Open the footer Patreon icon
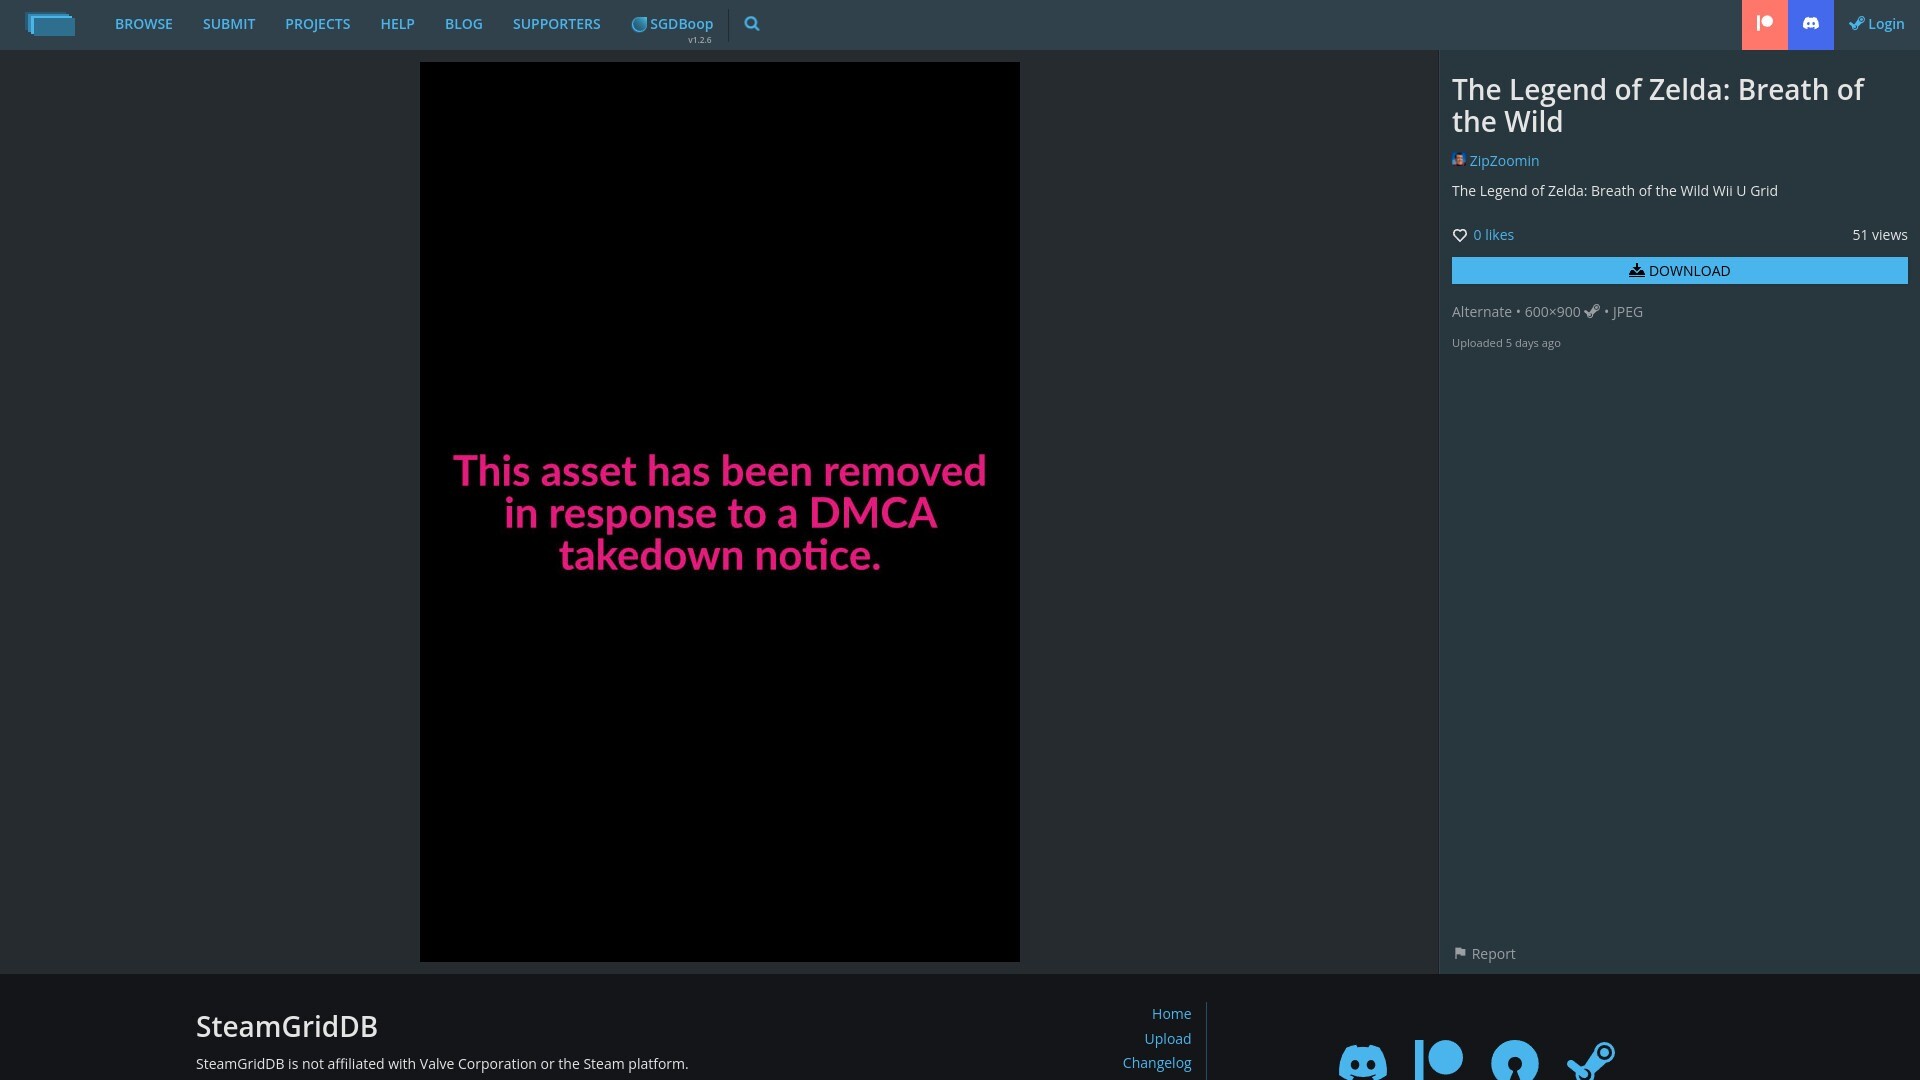 (x=1439, y=1060)
